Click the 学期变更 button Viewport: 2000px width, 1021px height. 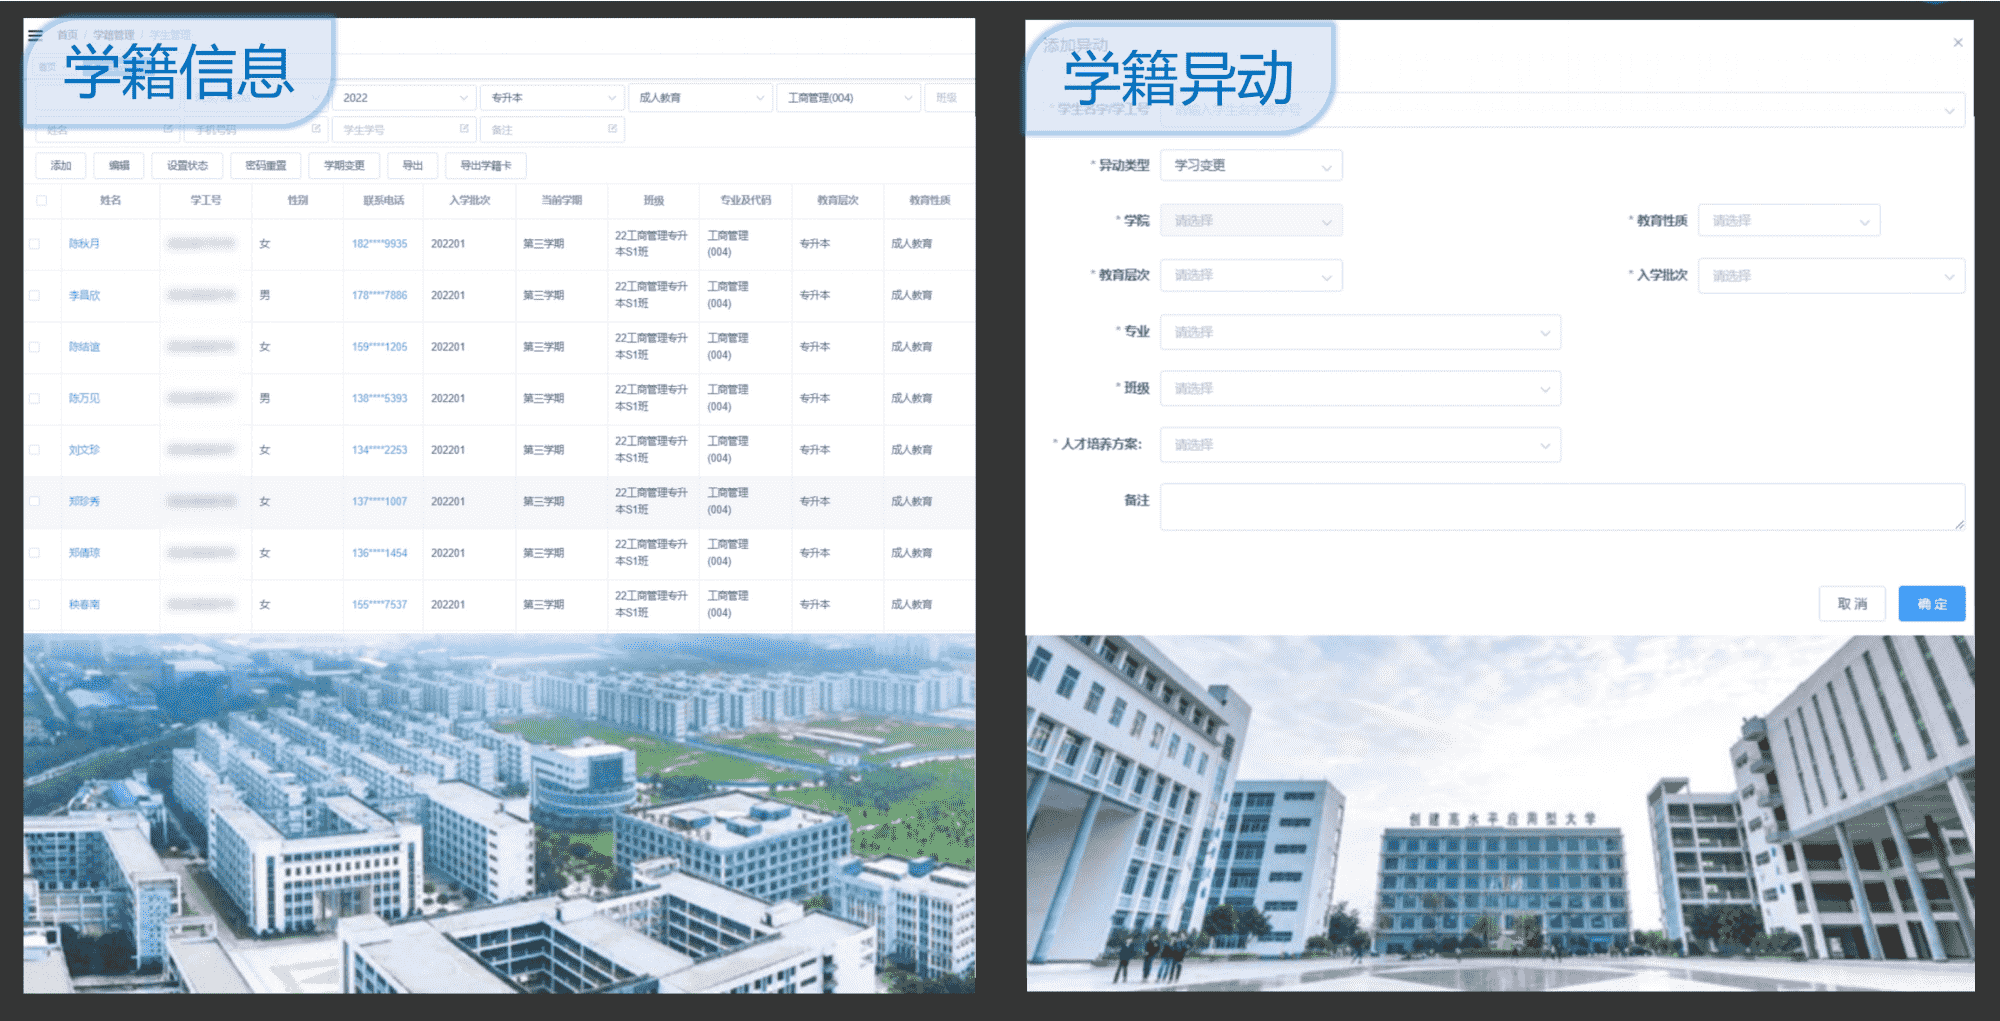click(344, 166)
